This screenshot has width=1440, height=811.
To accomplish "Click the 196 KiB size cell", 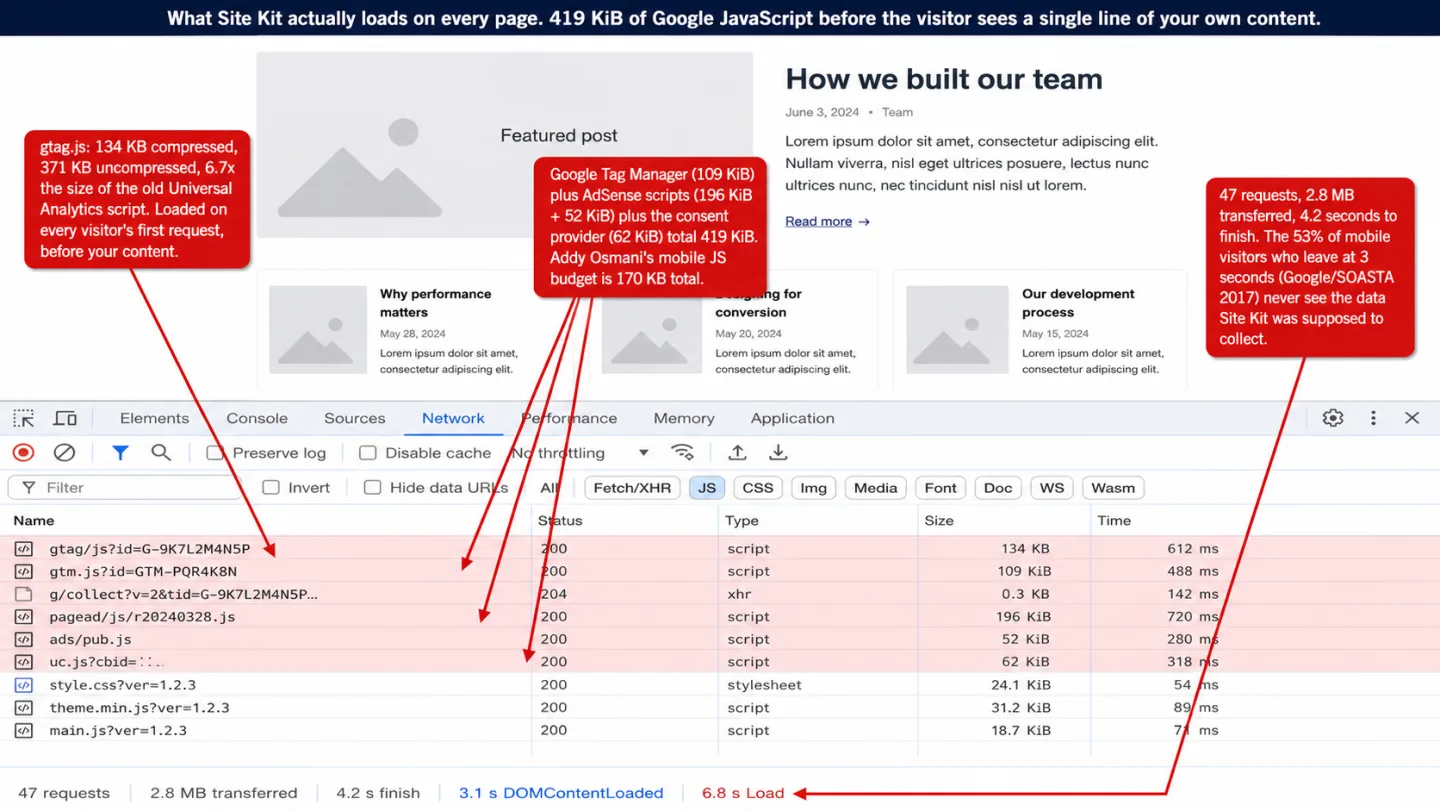I will 1024,617.
